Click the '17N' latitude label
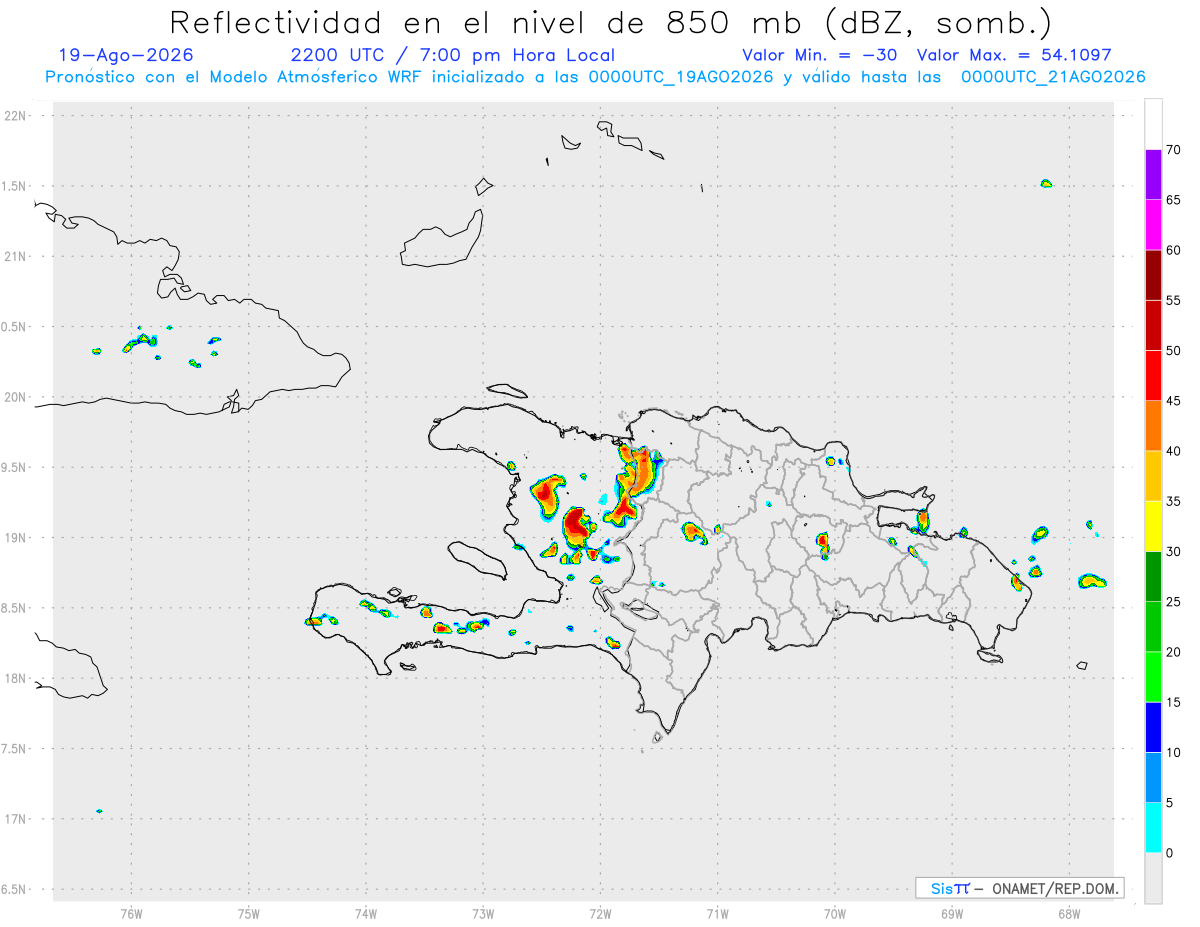 (17, 819)
